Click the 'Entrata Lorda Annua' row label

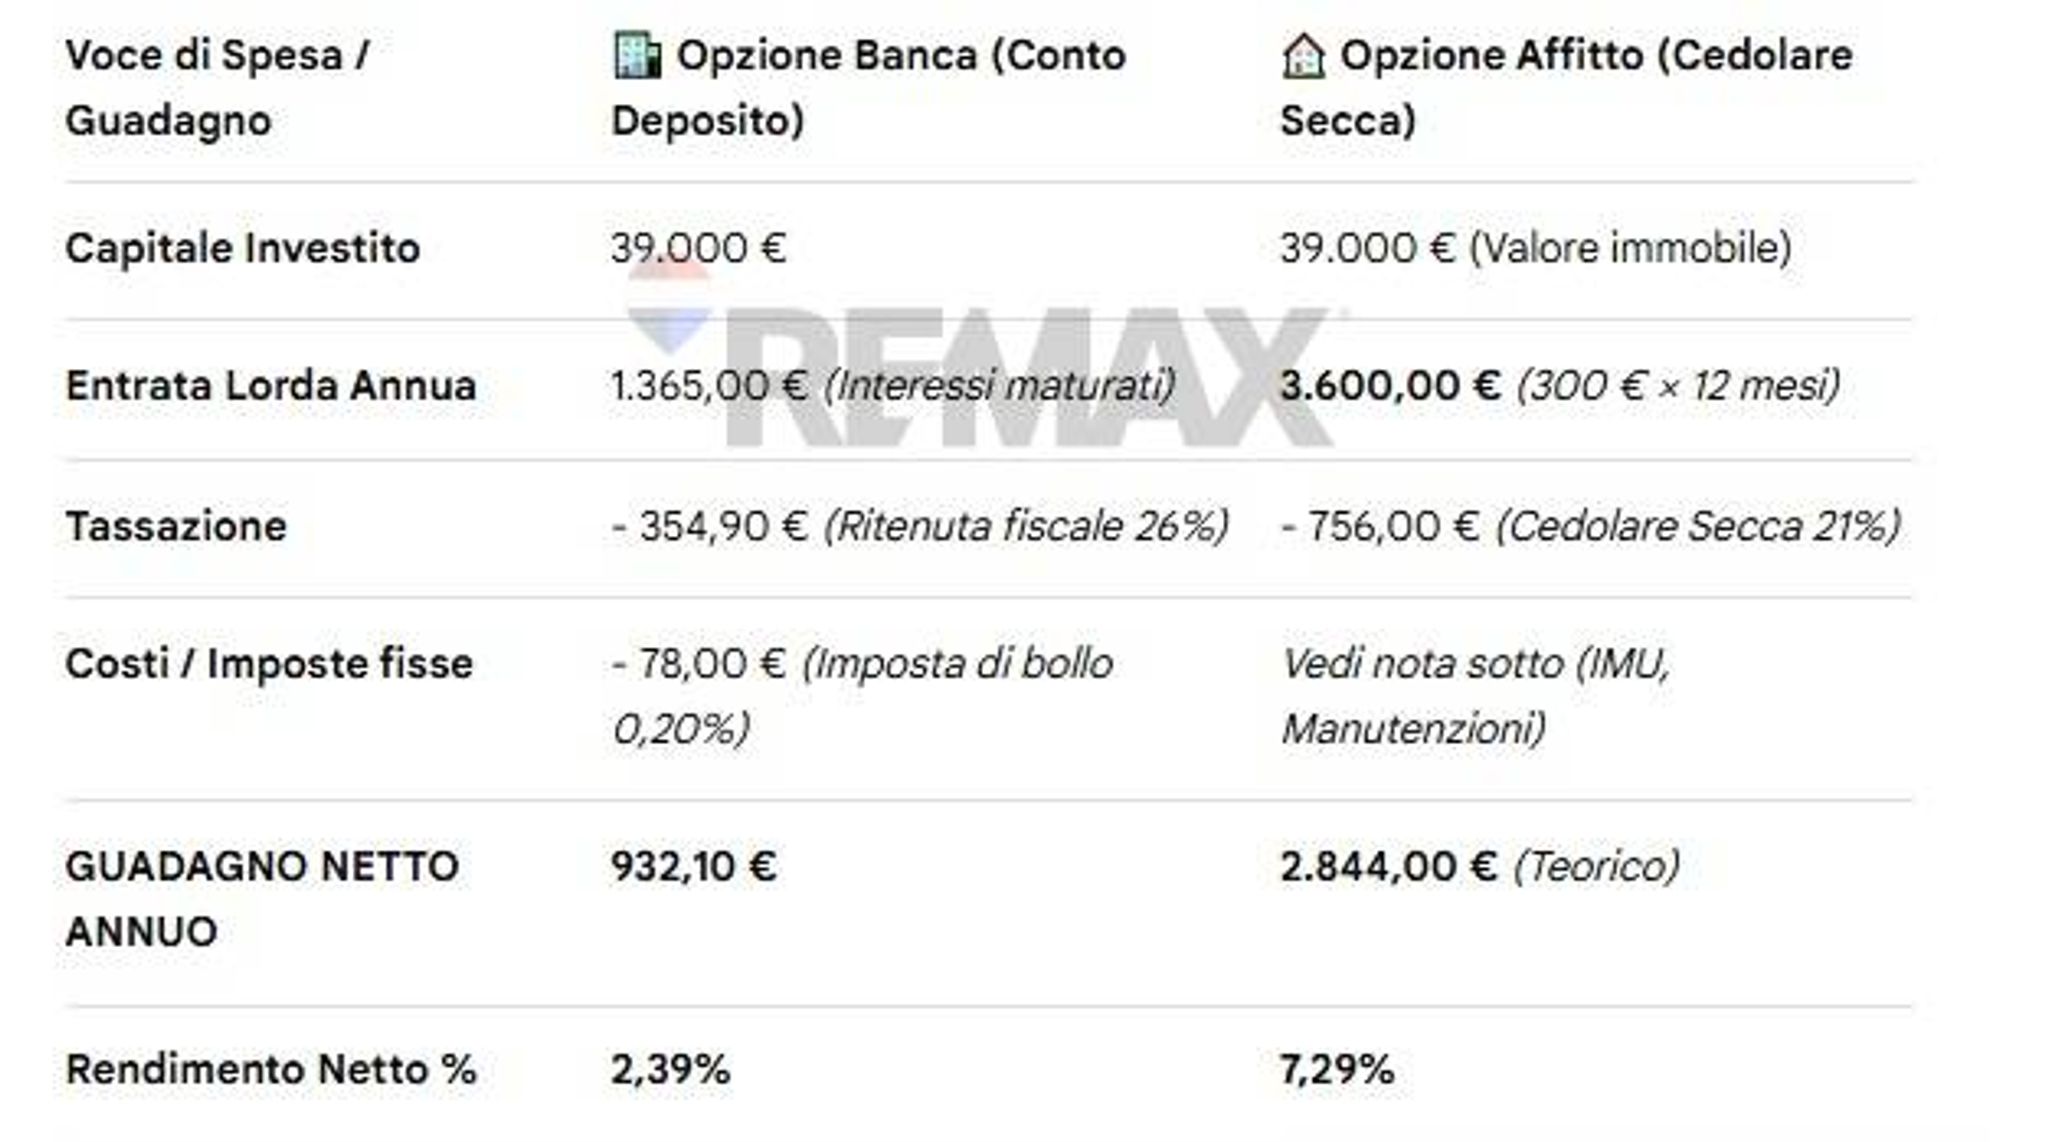point(270,385)
